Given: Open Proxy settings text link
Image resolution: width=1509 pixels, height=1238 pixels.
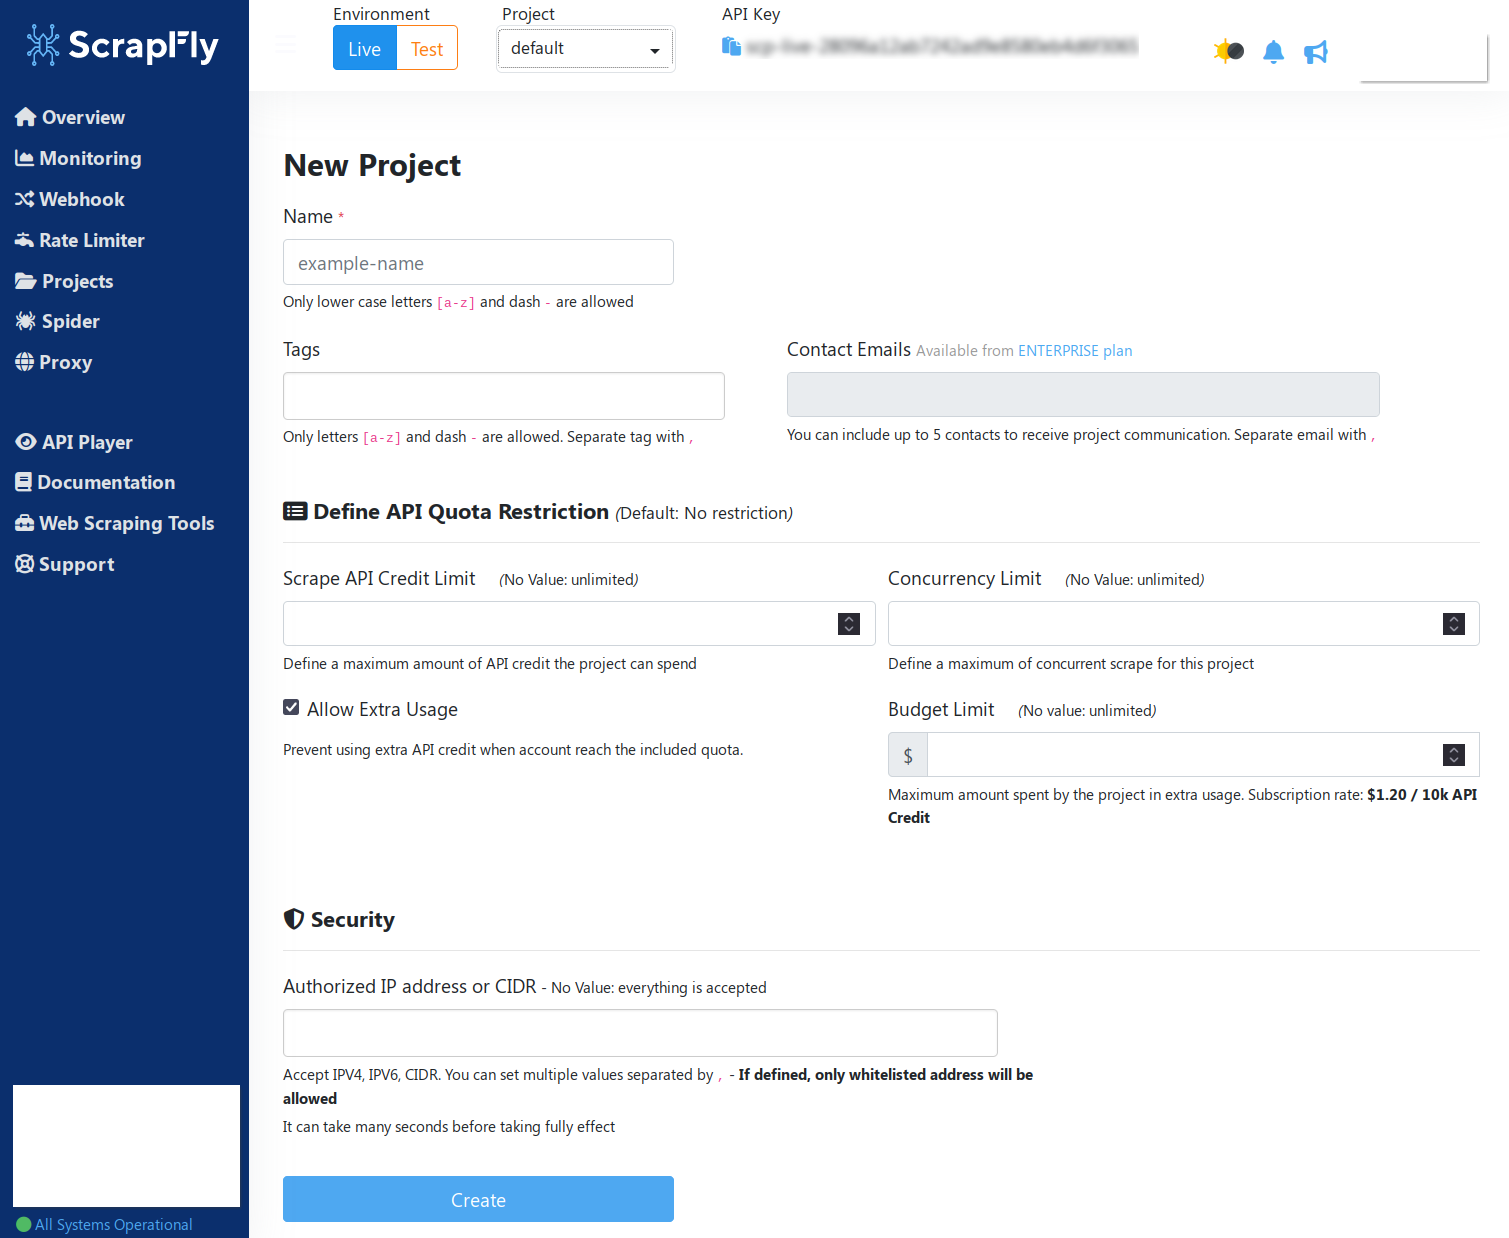Looking at the screenshot, I should [x=66, y=362].
